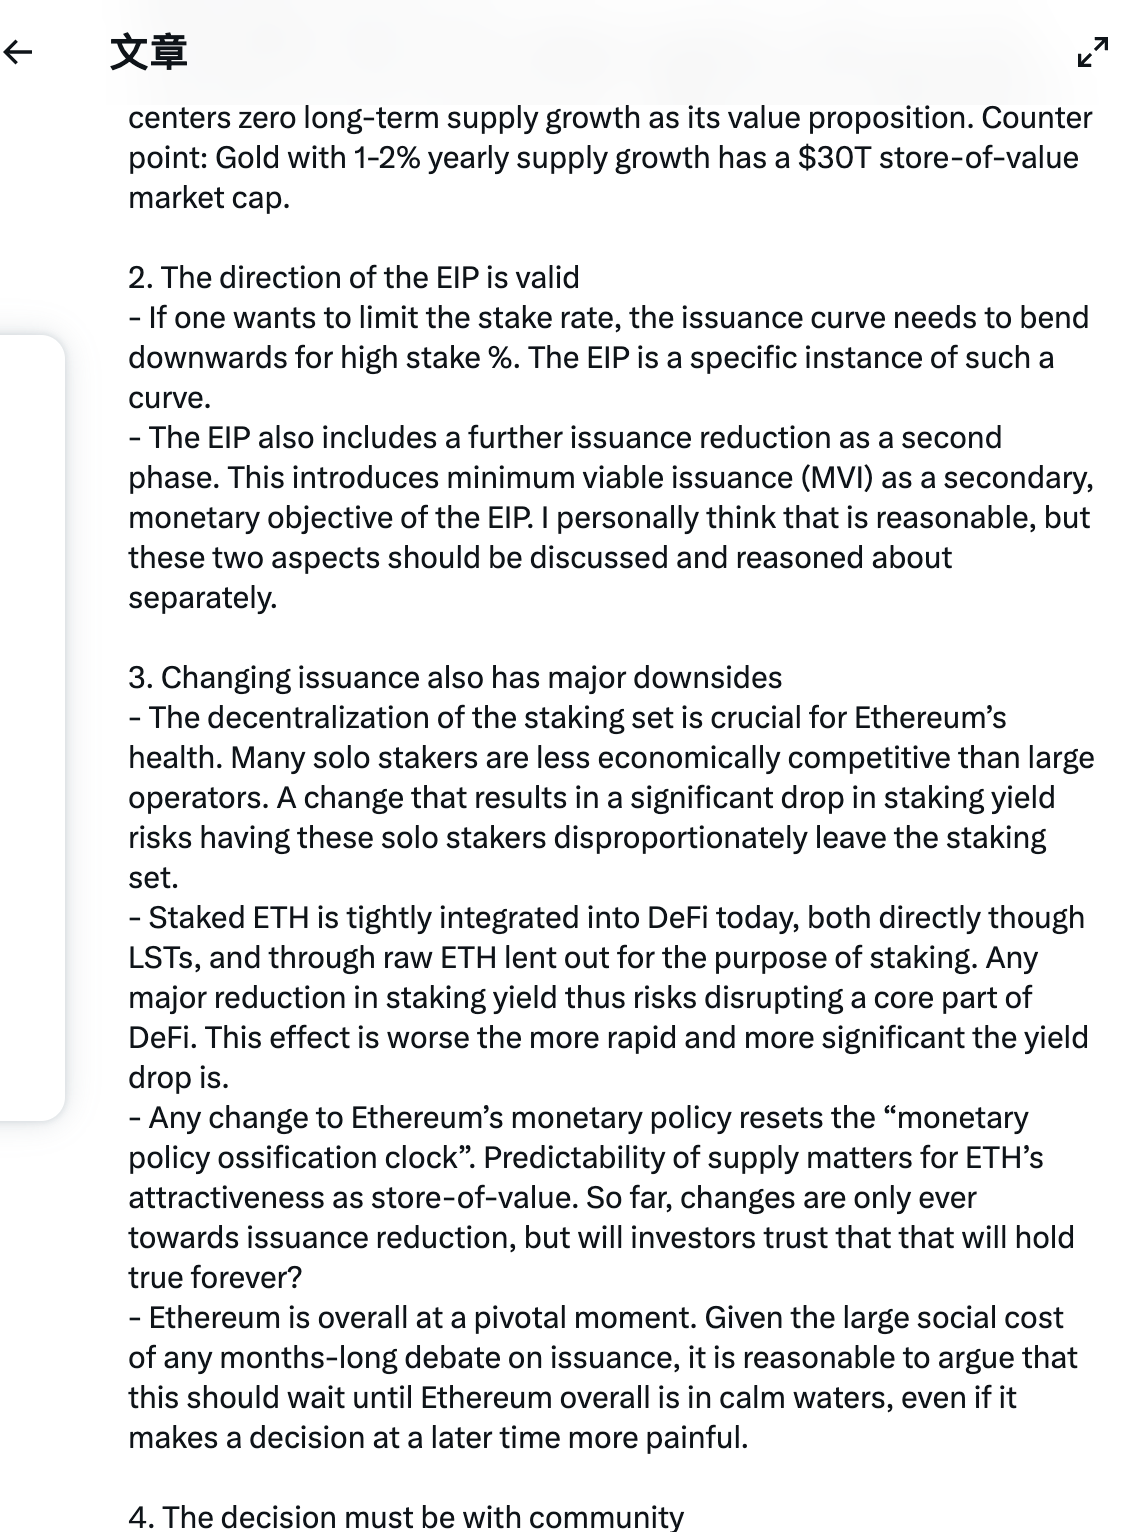The height and width of the screenshot is (1532, 1127).
Task: Click heading "2. The direction of the EIP is valid"
Action: pos(354,277)
